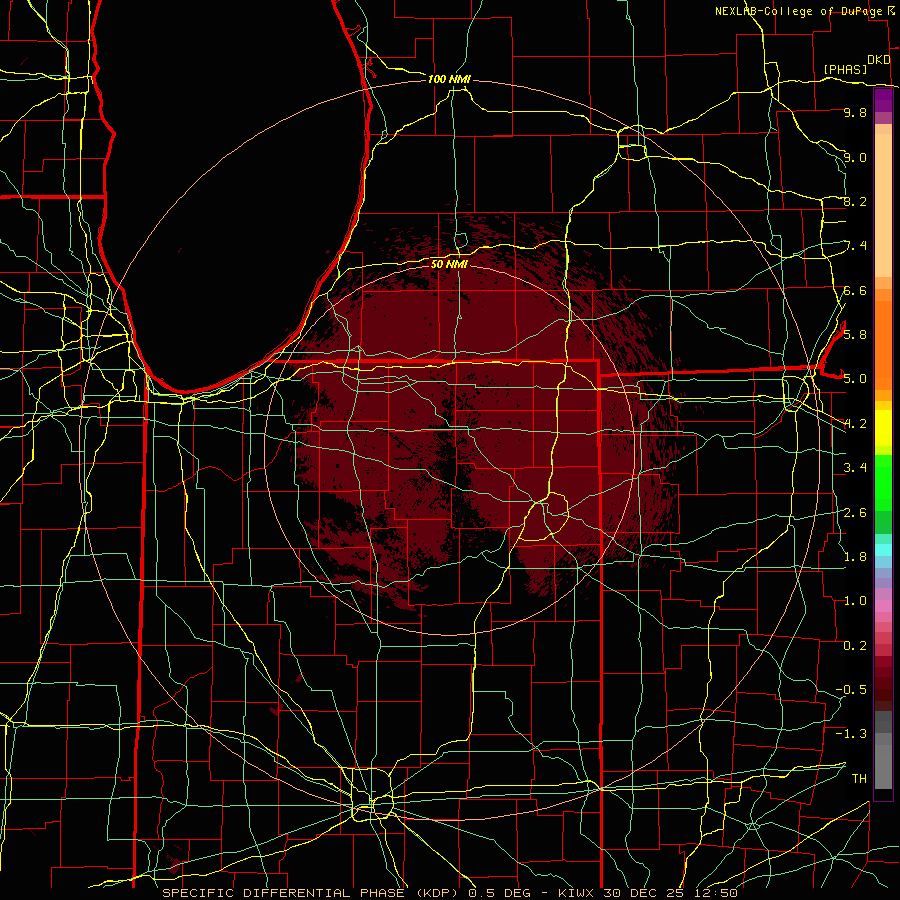900x900 pixels.
Task: Click the 6.6 value on the color scale
Action: pos(855,290)
